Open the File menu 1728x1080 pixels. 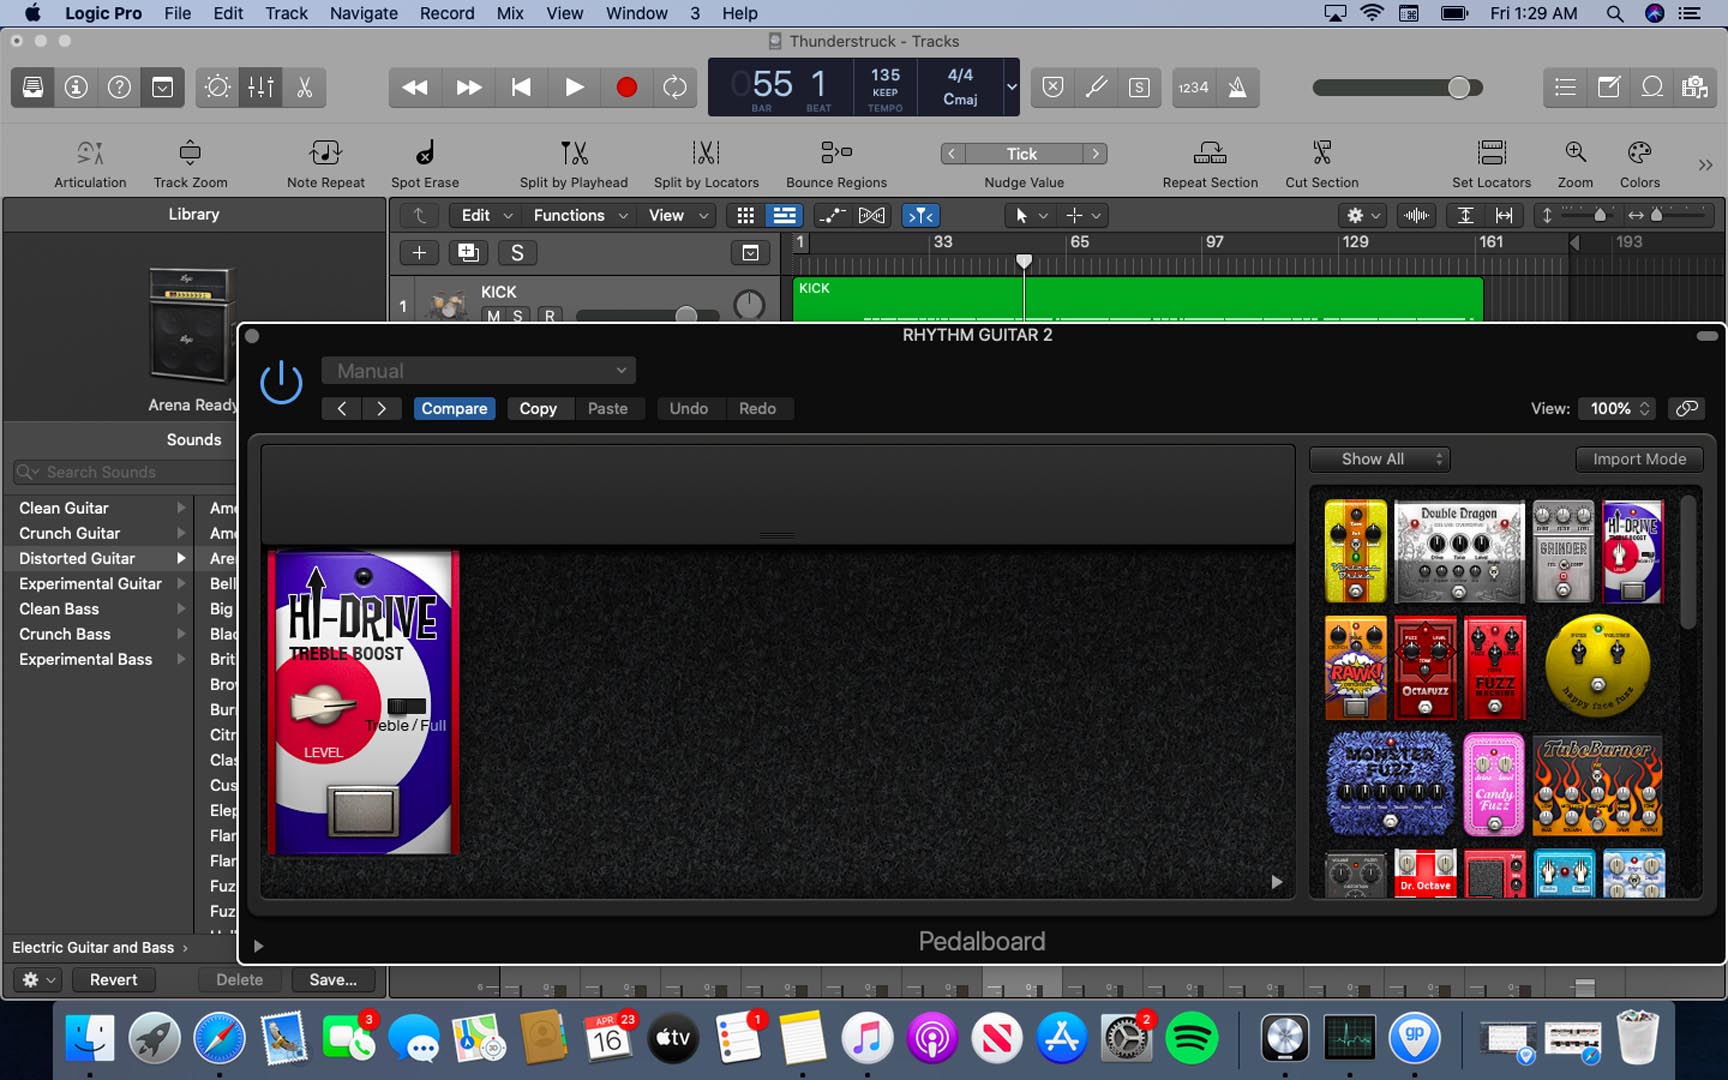pyautogui.click(x=177, y=13)
